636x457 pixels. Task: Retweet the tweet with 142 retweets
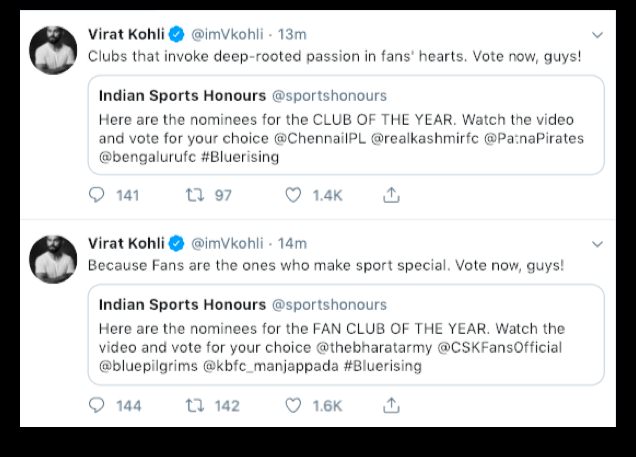195,405
